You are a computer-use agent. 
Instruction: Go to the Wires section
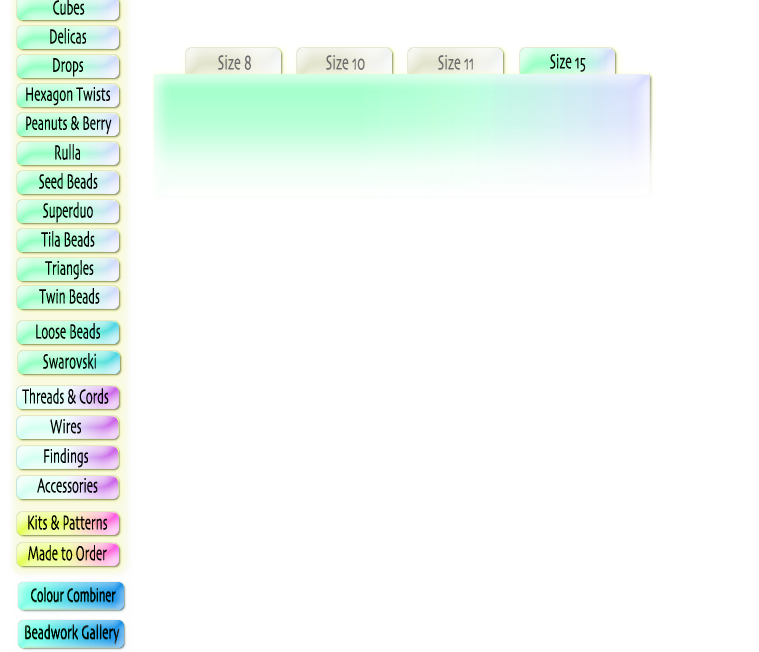68,427
